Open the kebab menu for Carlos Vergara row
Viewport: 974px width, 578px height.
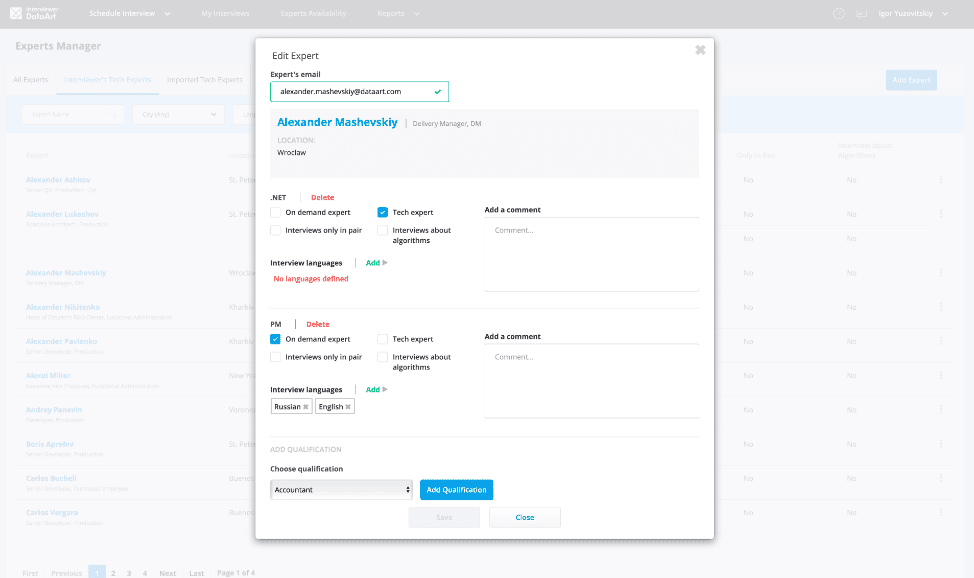(x=940, y=515)
